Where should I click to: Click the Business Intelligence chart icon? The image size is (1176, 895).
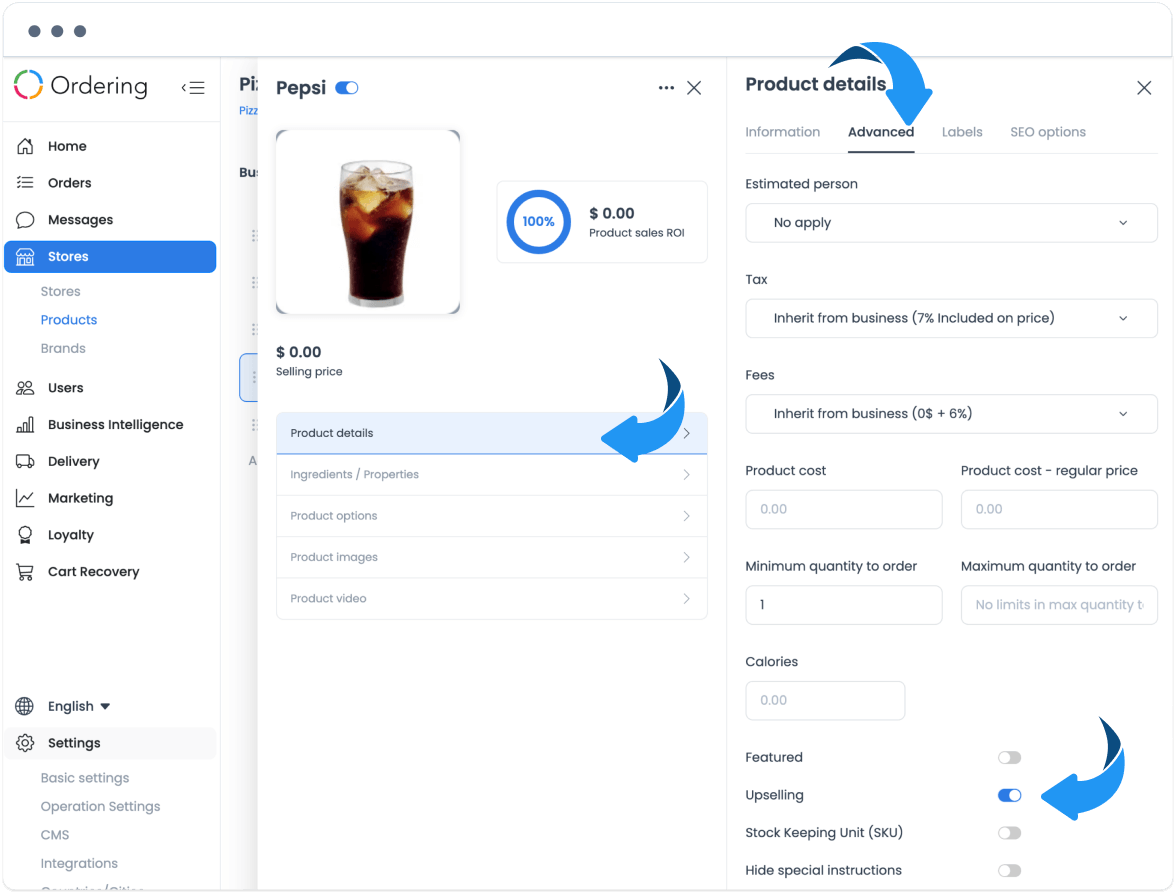pyautogui.click(x=25, y=425)
